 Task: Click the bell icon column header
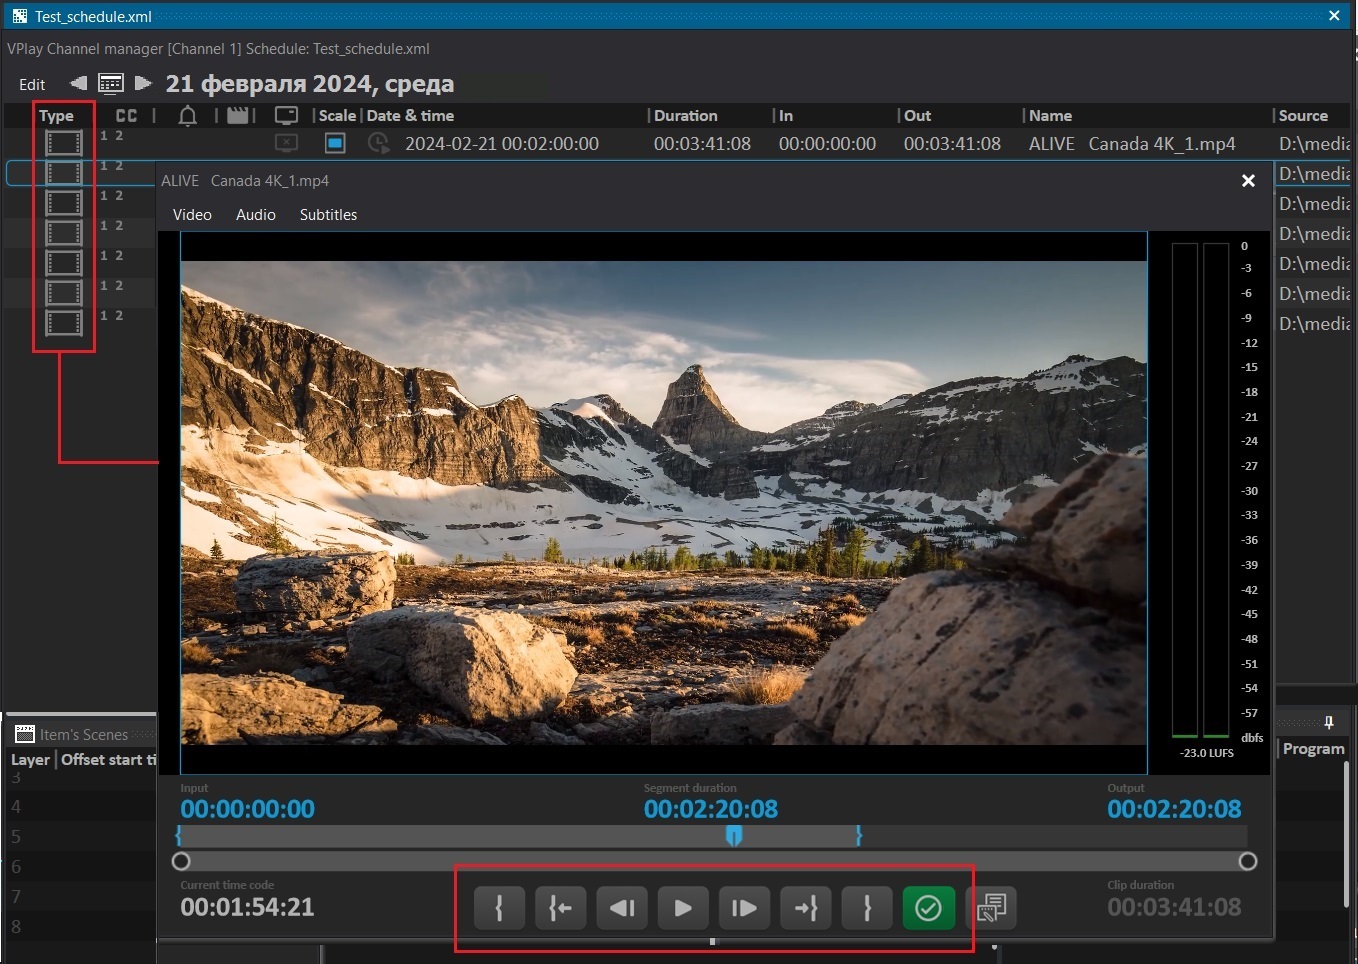point(187,116)
